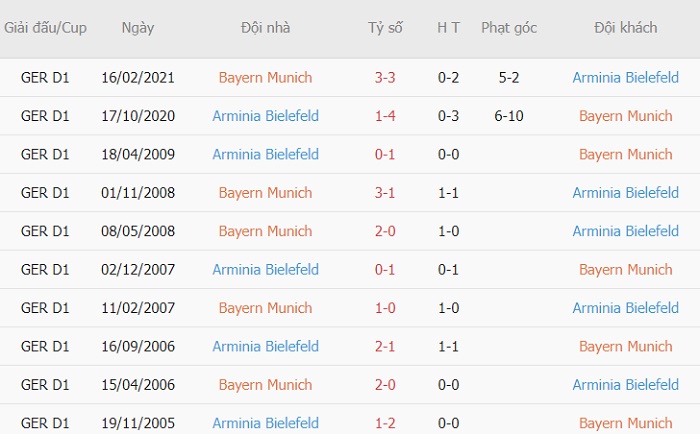
Task: Open the 0-1 score from 02/12/2007
Action: click(x=385, y=270)
